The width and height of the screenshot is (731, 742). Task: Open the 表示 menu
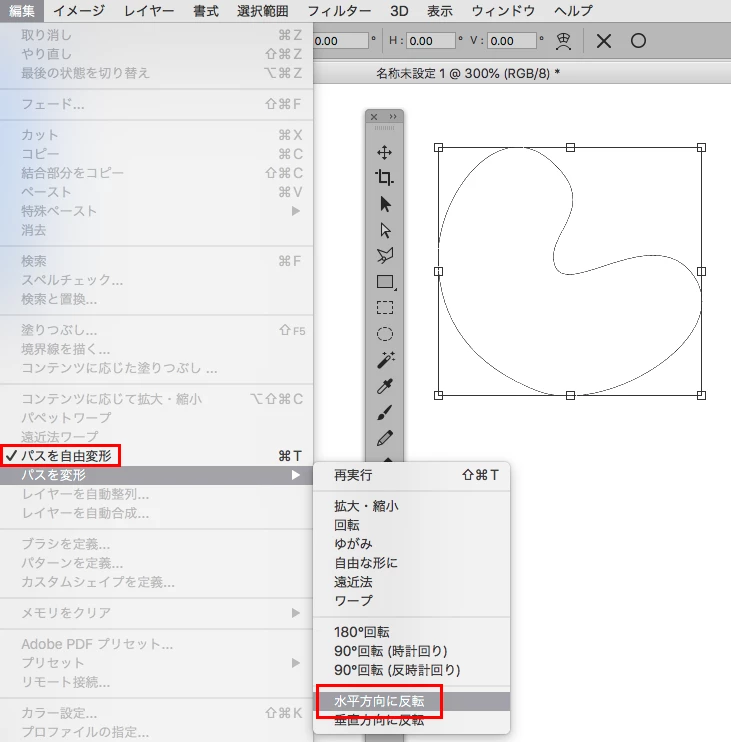pyautogui.click(x=440, y=10)
